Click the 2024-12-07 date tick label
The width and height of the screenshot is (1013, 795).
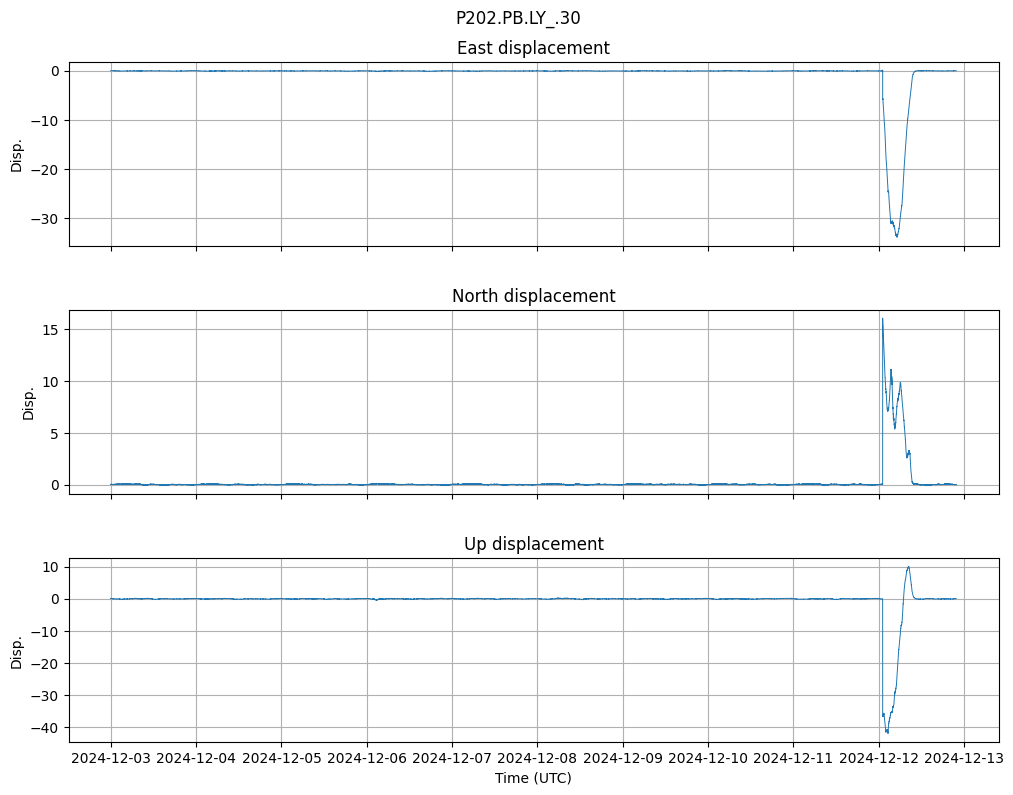(x=452, y=758)
